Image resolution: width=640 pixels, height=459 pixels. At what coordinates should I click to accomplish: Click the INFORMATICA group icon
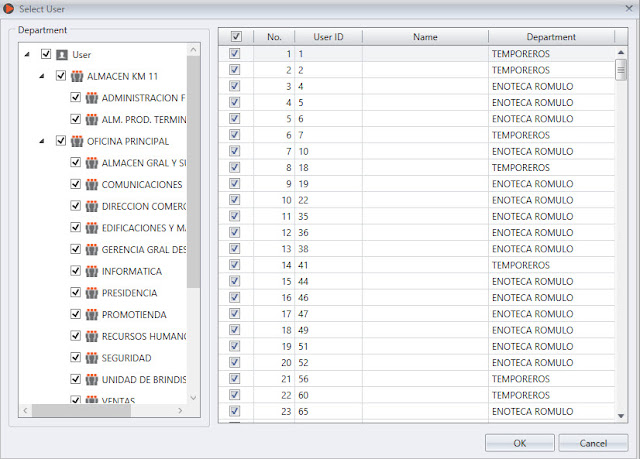(x=91, y=271)
